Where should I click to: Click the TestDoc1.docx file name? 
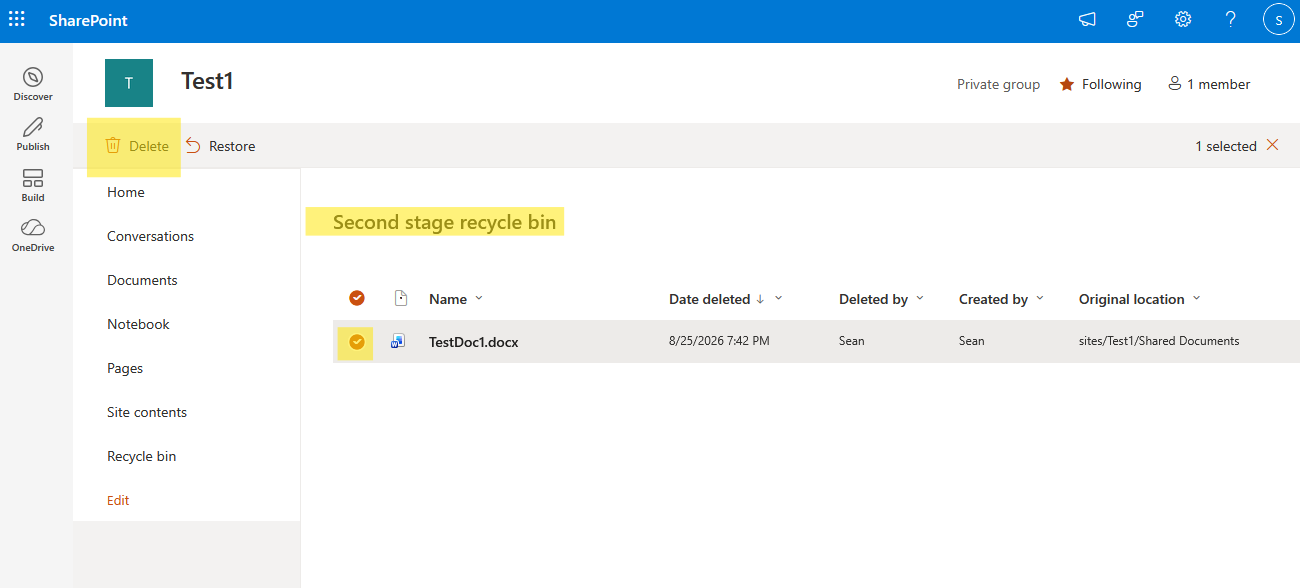473,342
